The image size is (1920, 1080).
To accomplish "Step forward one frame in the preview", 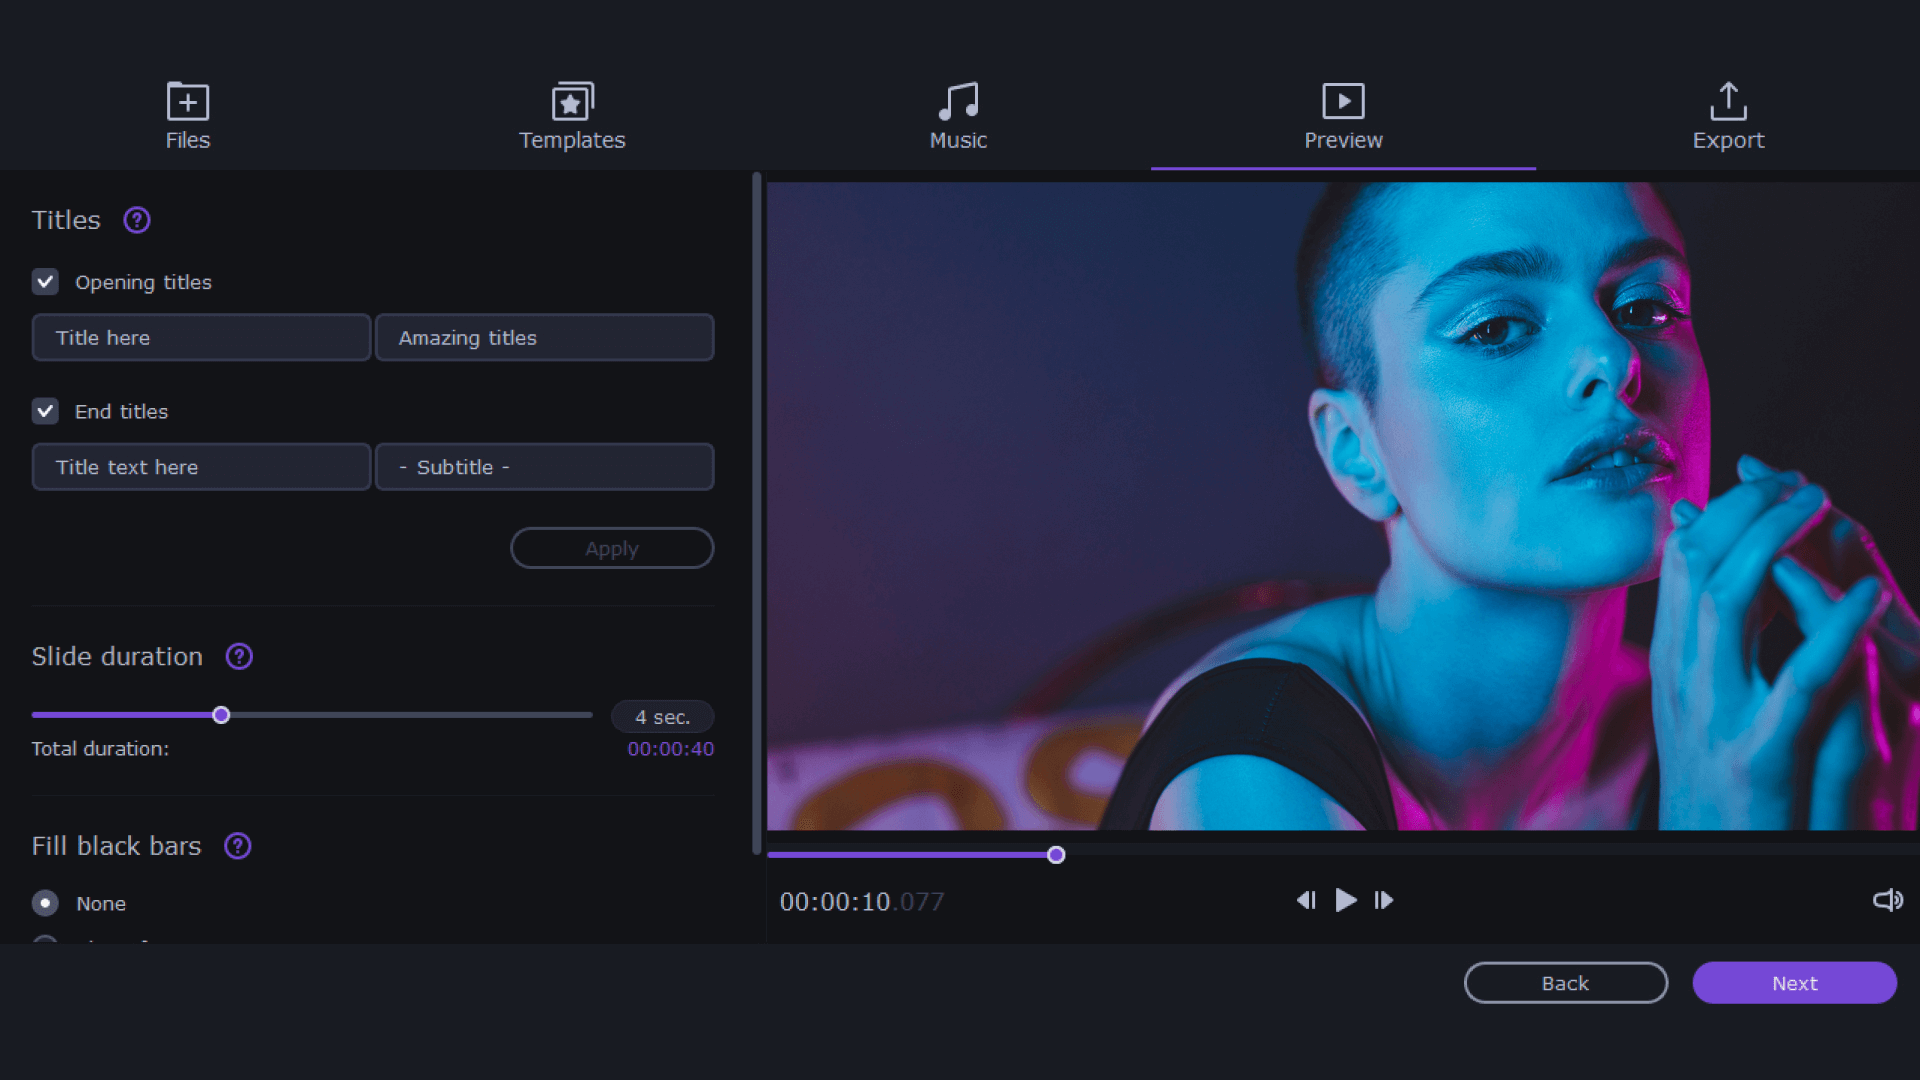I will [1384, 900].
